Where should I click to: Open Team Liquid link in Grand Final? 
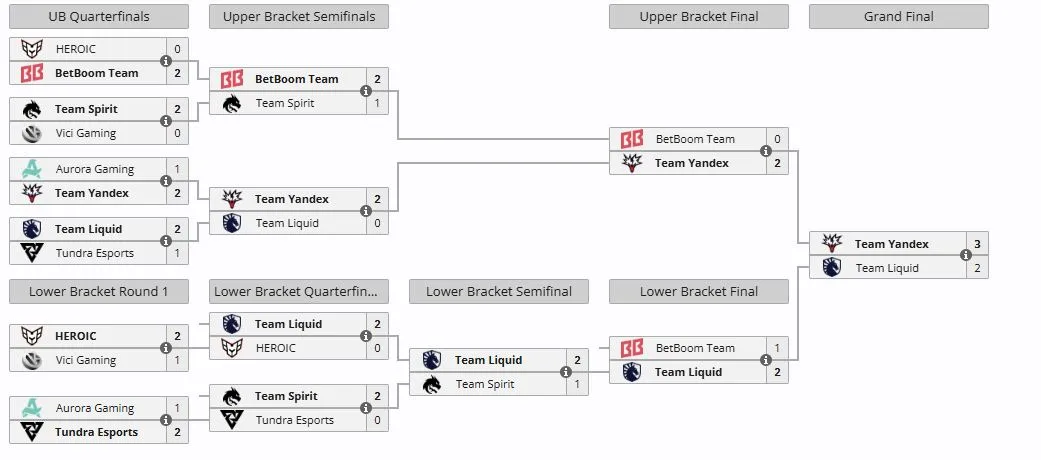coord(887,268)
